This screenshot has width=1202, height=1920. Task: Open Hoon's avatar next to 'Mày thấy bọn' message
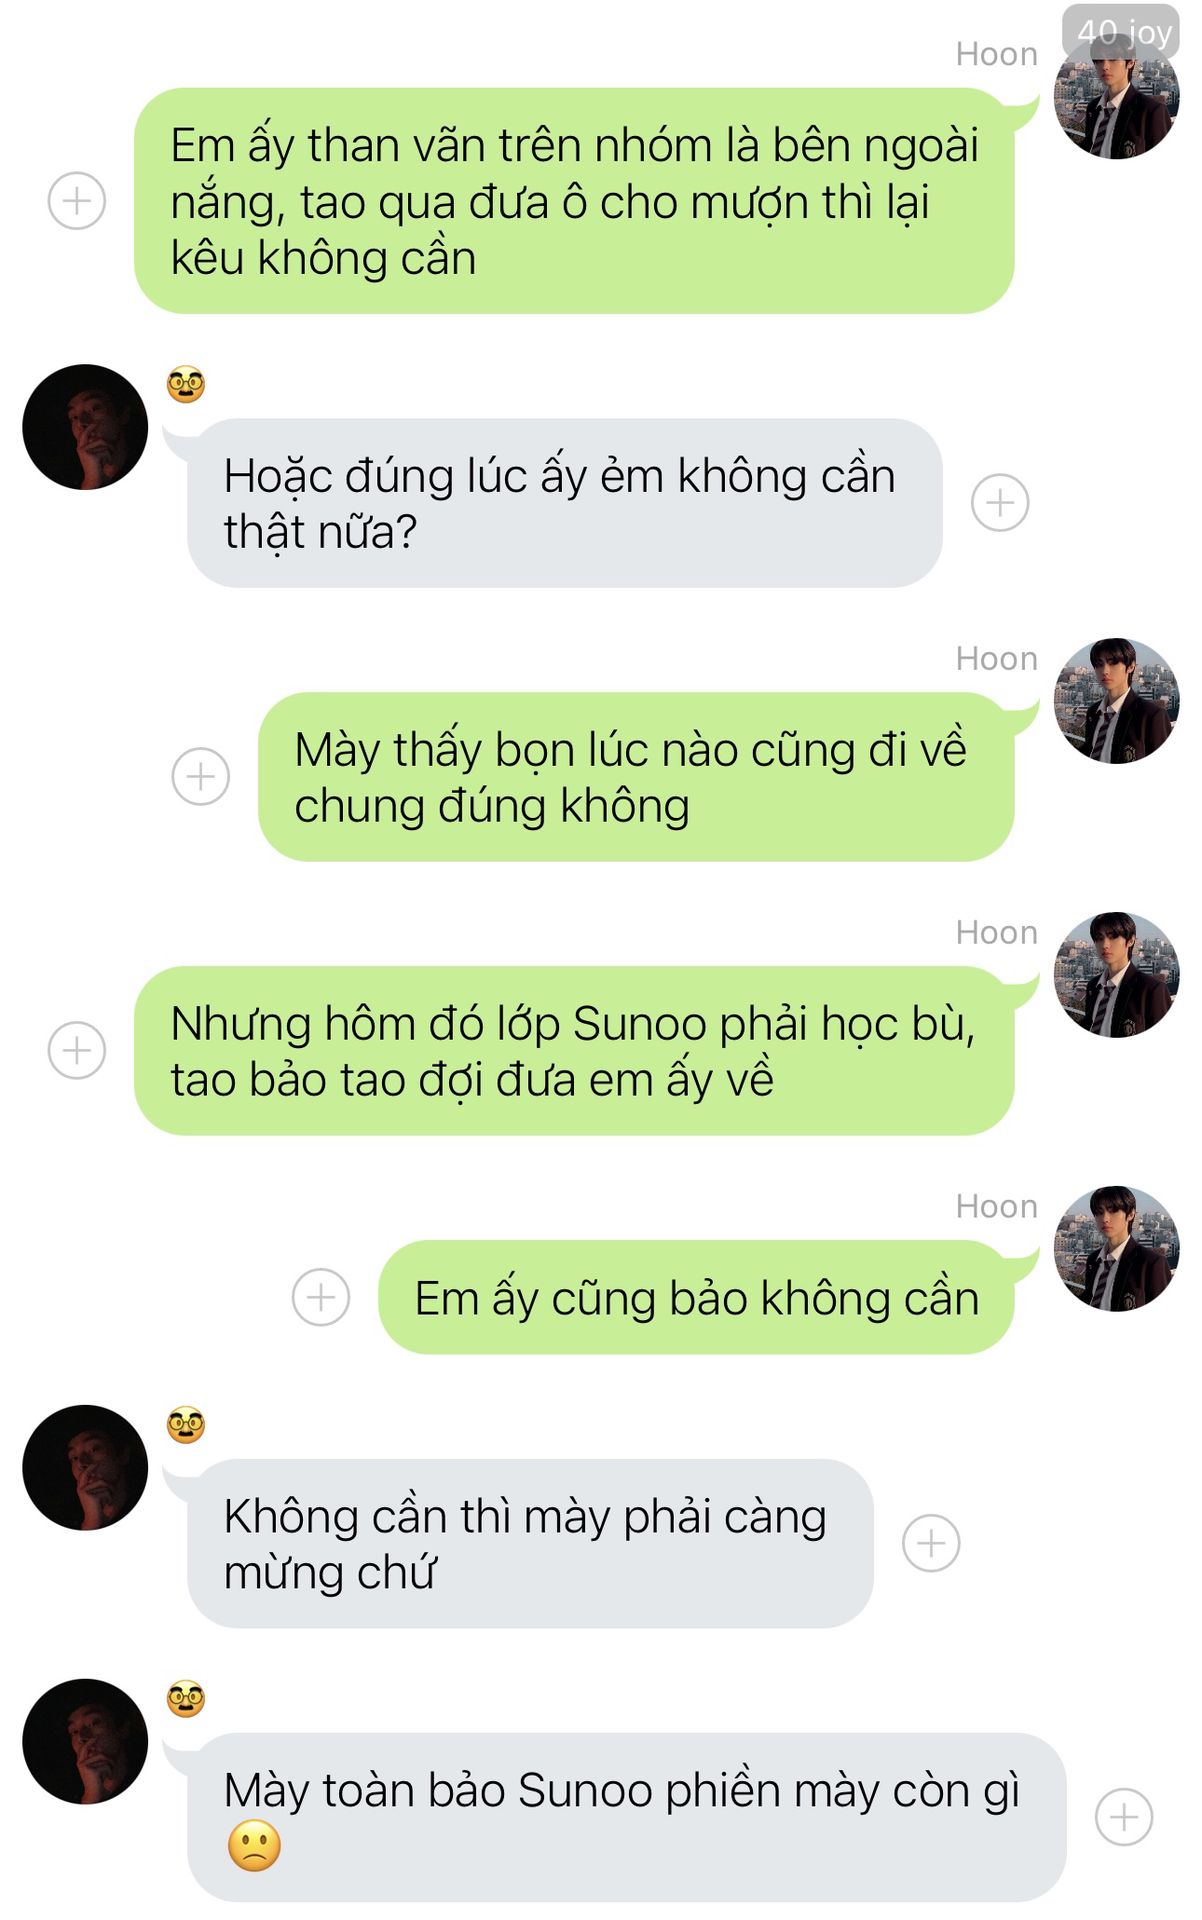pyautogui.click(x=1116, y=701)
